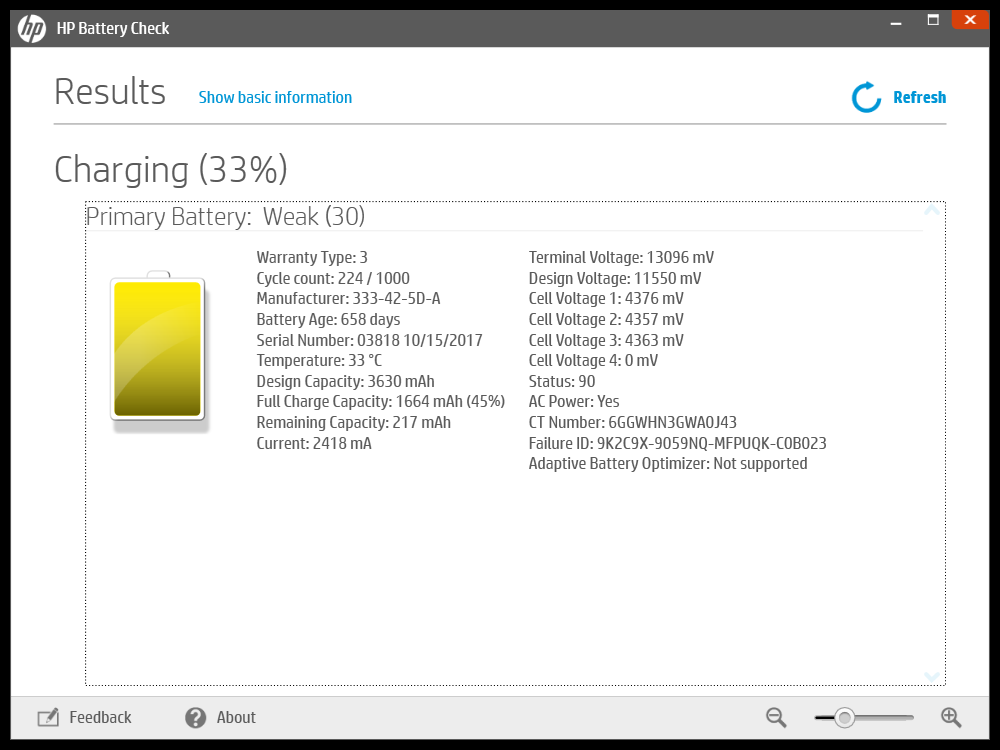The height and width of the screenshot is (750, 1000).
Task: Select Warranty Type: 3 line
Action: (312, 258)
